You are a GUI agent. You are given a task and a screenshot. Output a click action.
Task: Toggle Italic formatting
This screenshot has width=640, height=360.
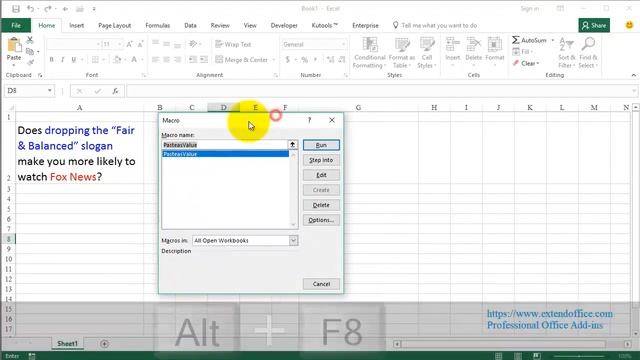62,60
